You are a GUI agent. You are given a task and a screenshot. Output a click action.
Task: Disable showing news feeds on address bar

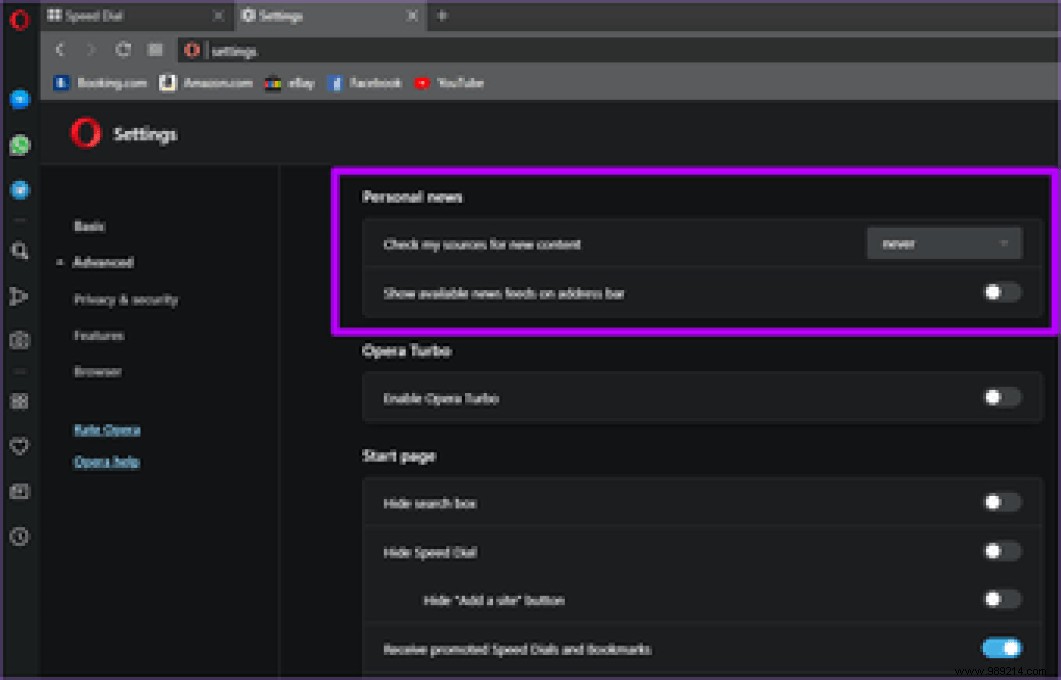[x=1000, y=292]
